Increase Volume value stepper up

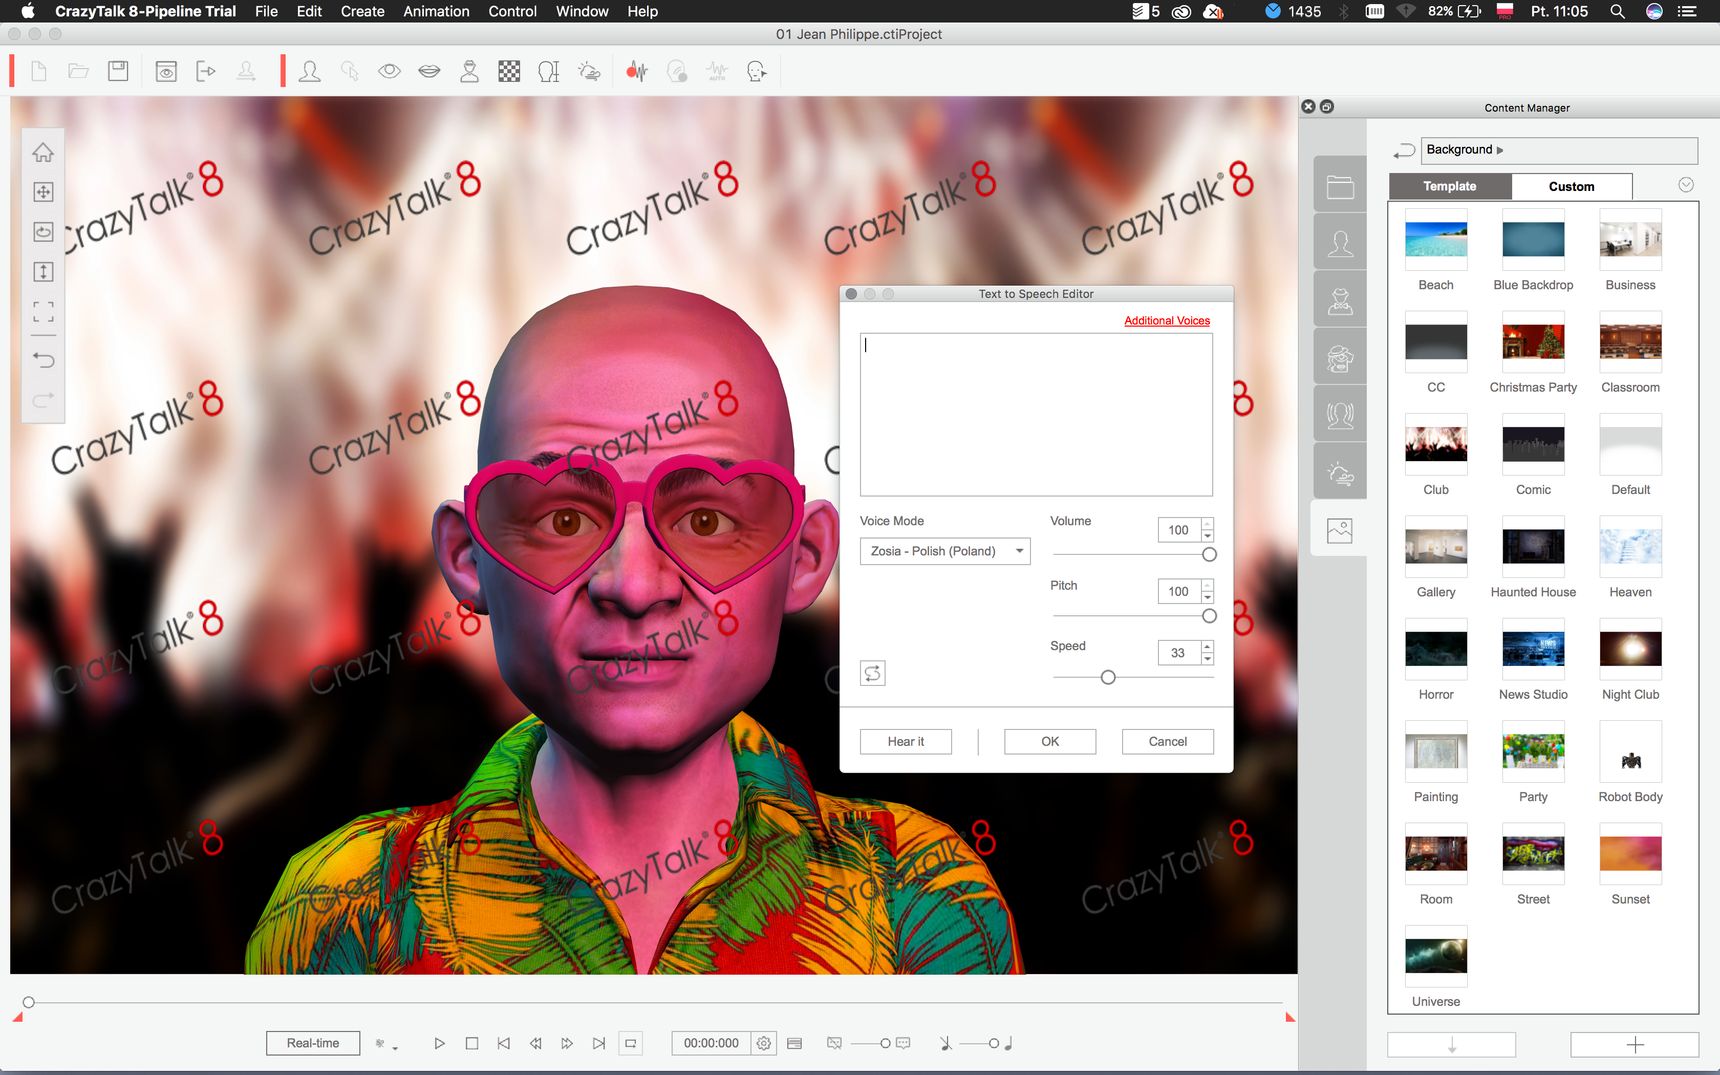pos(1208,524)
